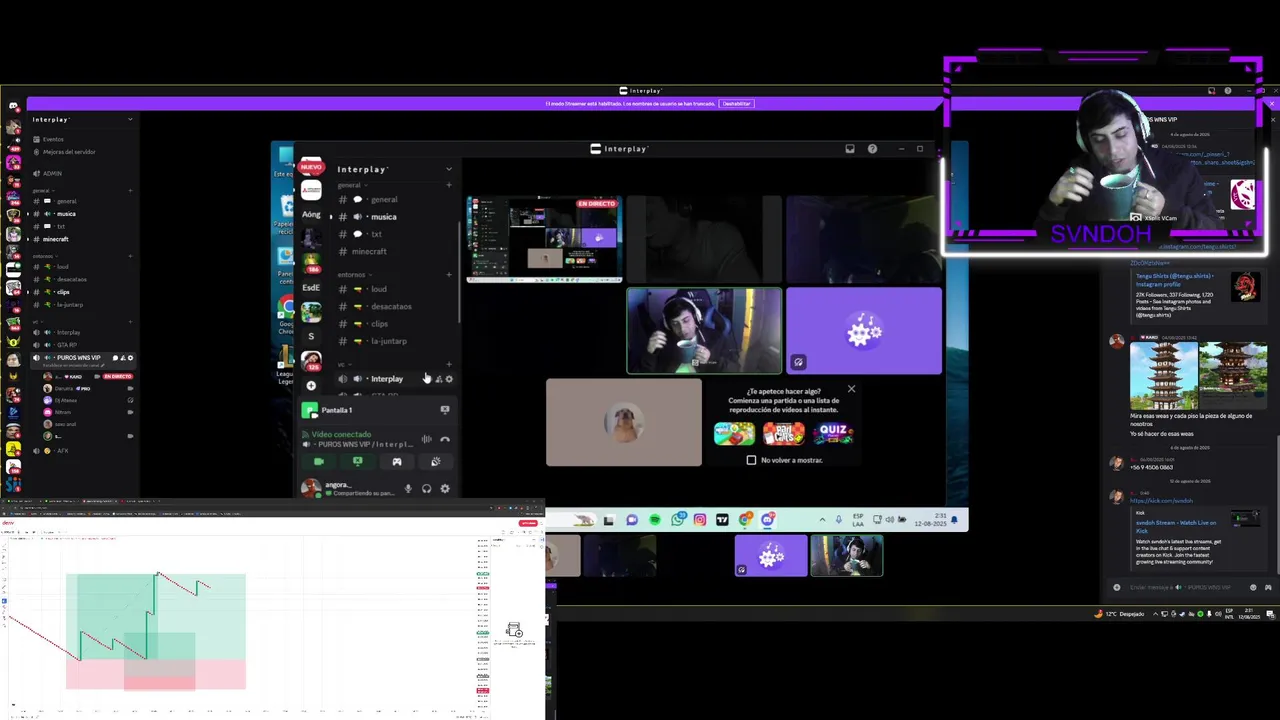Open Chrome on the shared screen taskbar
This screenshot has height=720, width=1280.
click(745, 520)
